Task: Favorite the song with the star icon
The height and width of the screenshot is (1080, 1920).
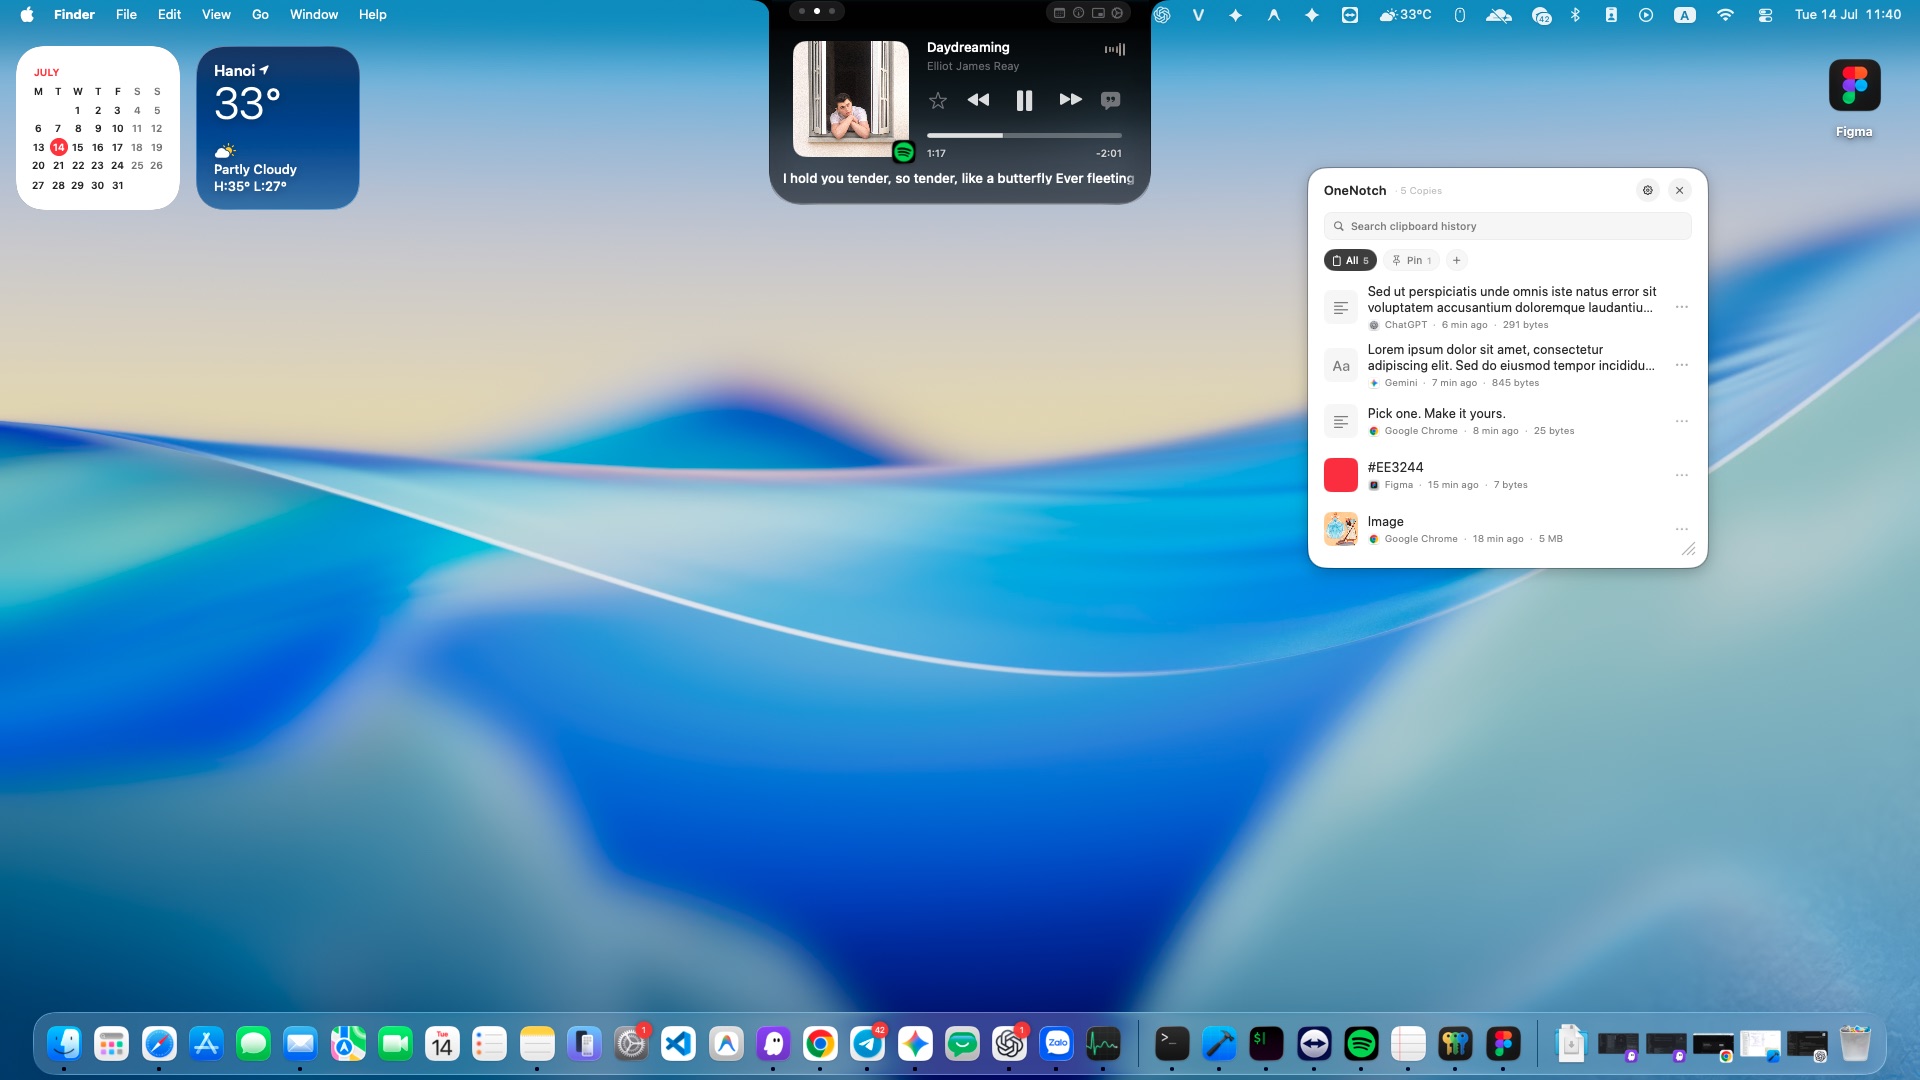Action: (x=937, y=100)
